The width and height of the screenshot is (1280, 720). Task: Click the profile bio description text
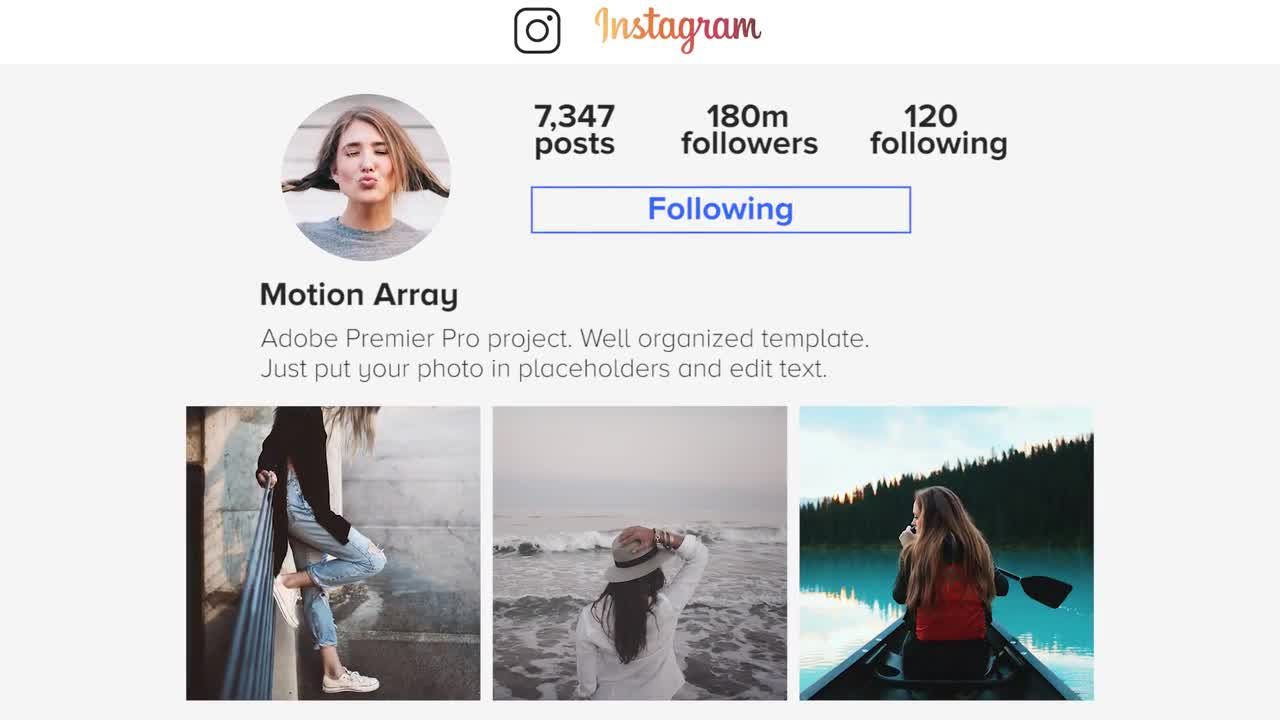coord(564,352)
